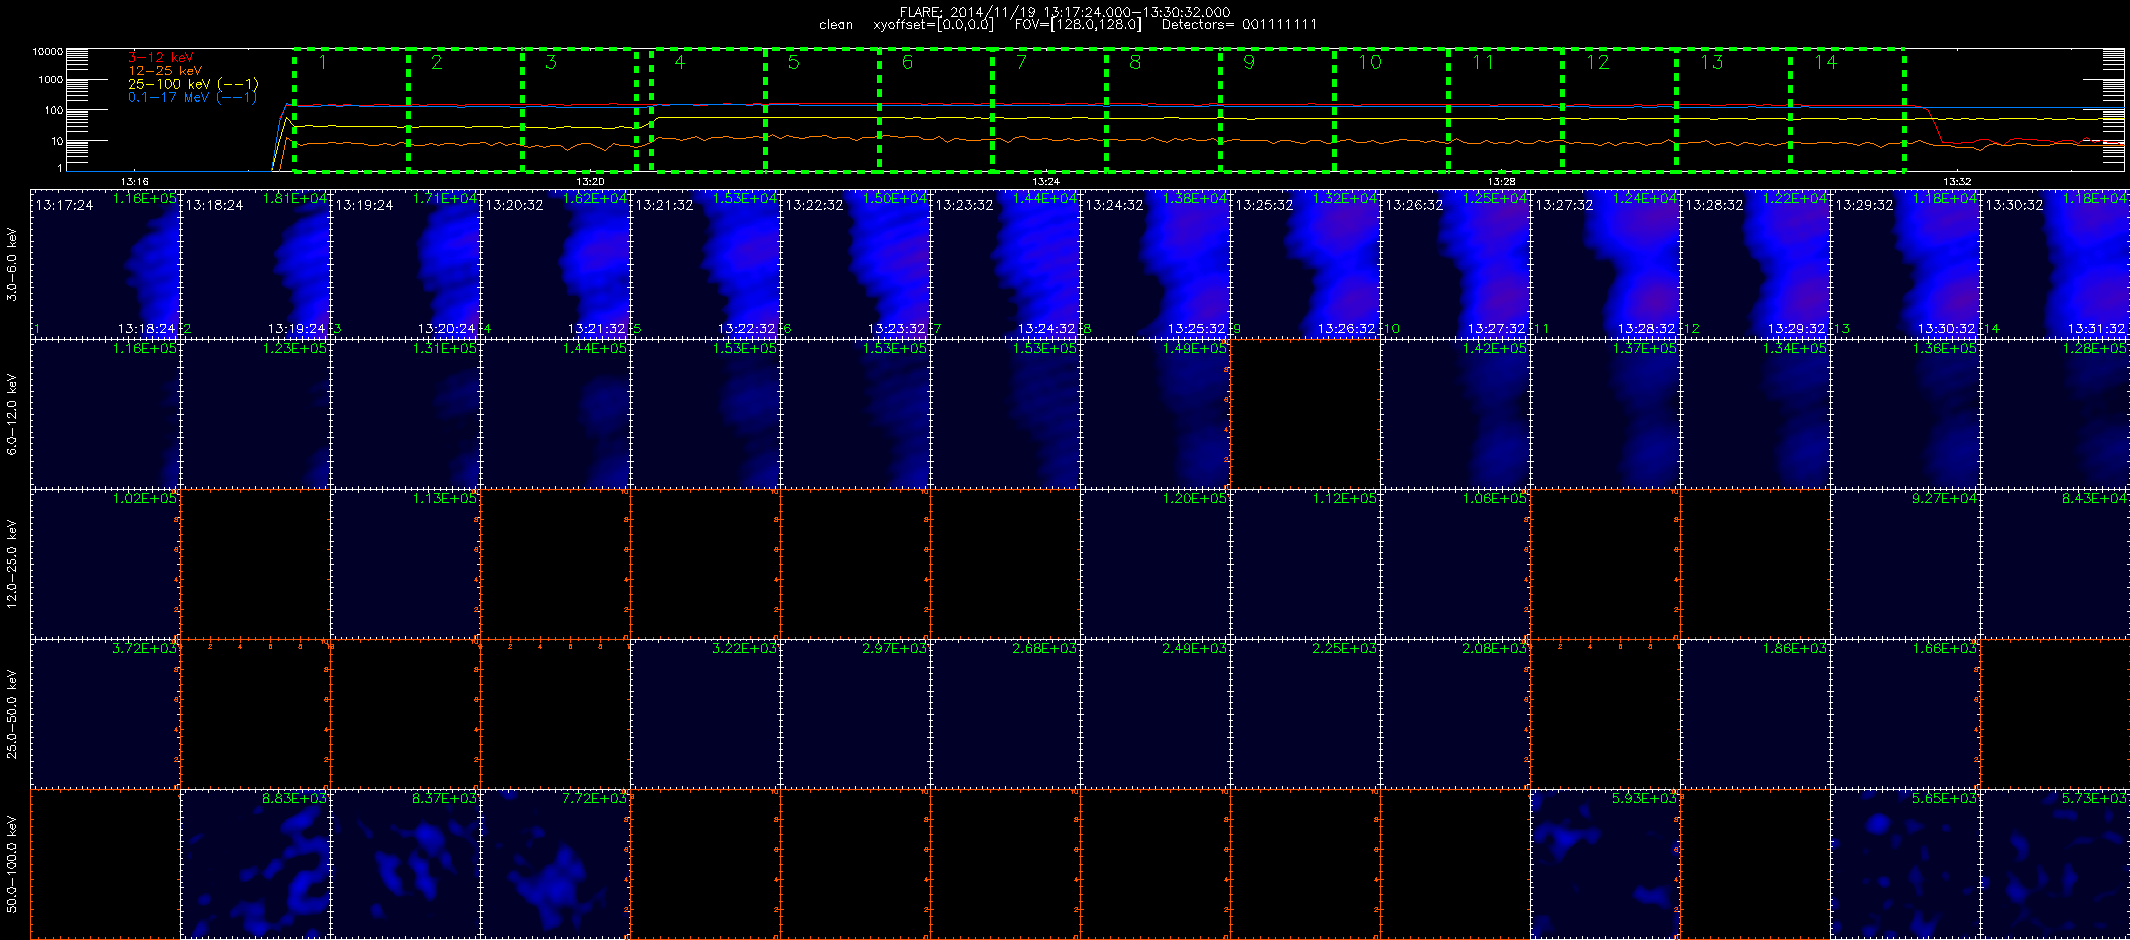Click the red "3-12 keV" legend entry
The image size is (2130, 940).
[161, 57]
